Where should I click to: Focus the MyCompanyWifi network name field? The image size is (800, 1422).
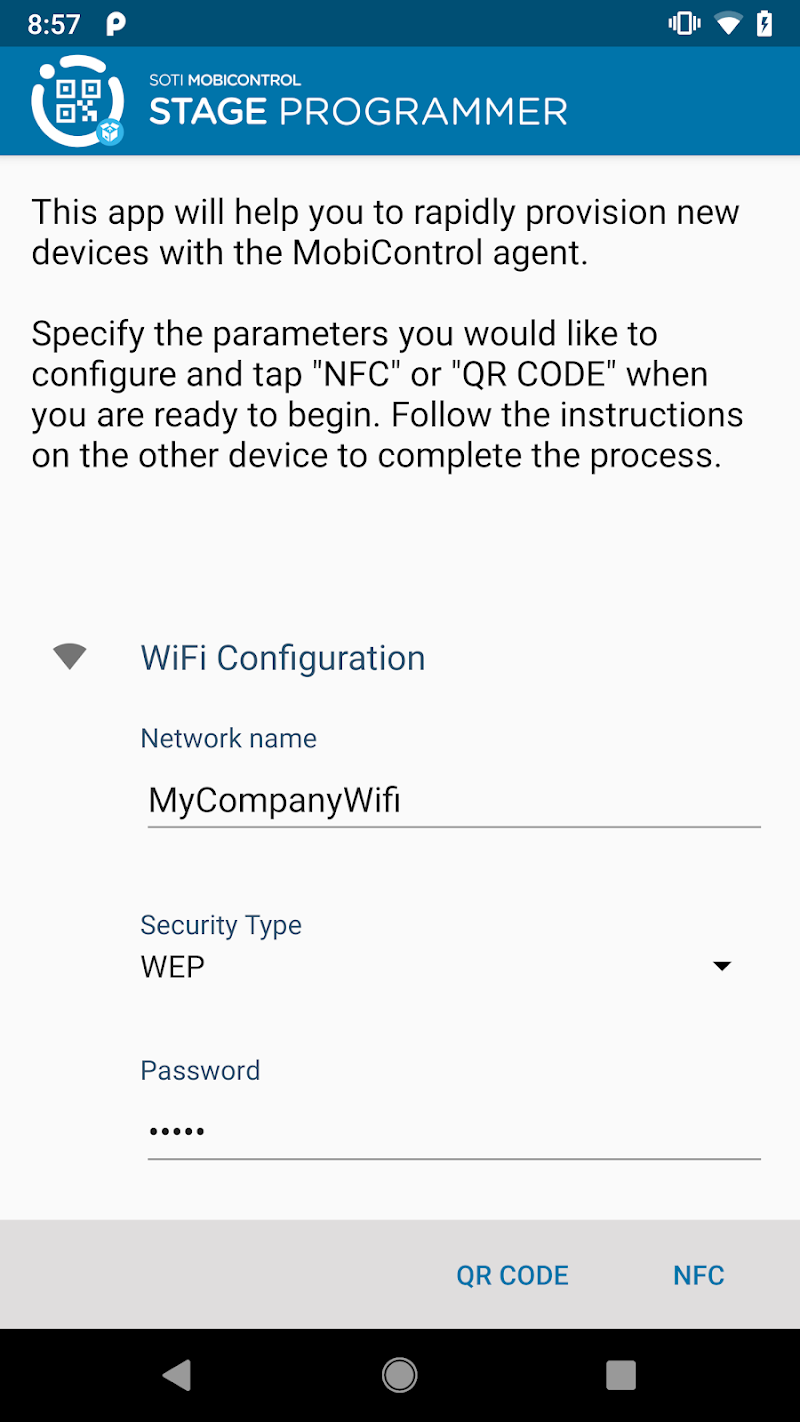click(x=453, y=800)
